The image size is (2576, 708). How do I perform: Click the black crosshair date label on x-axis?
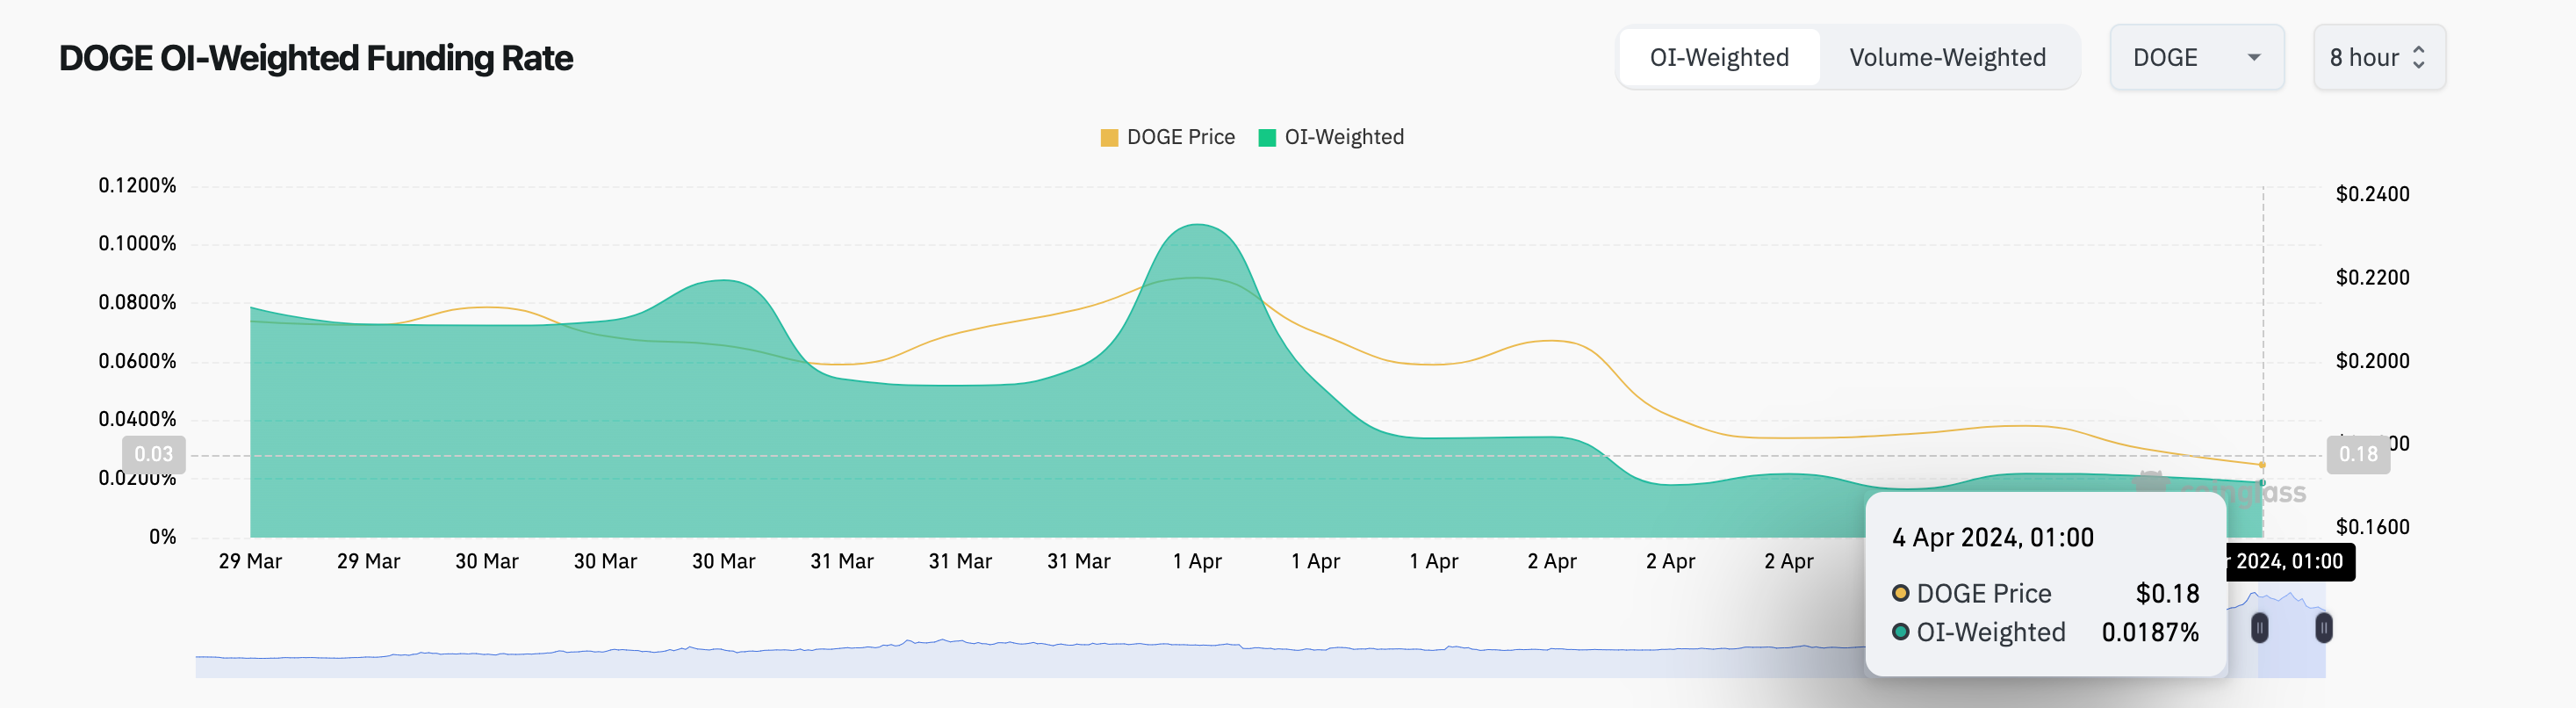coord(2290,562)
